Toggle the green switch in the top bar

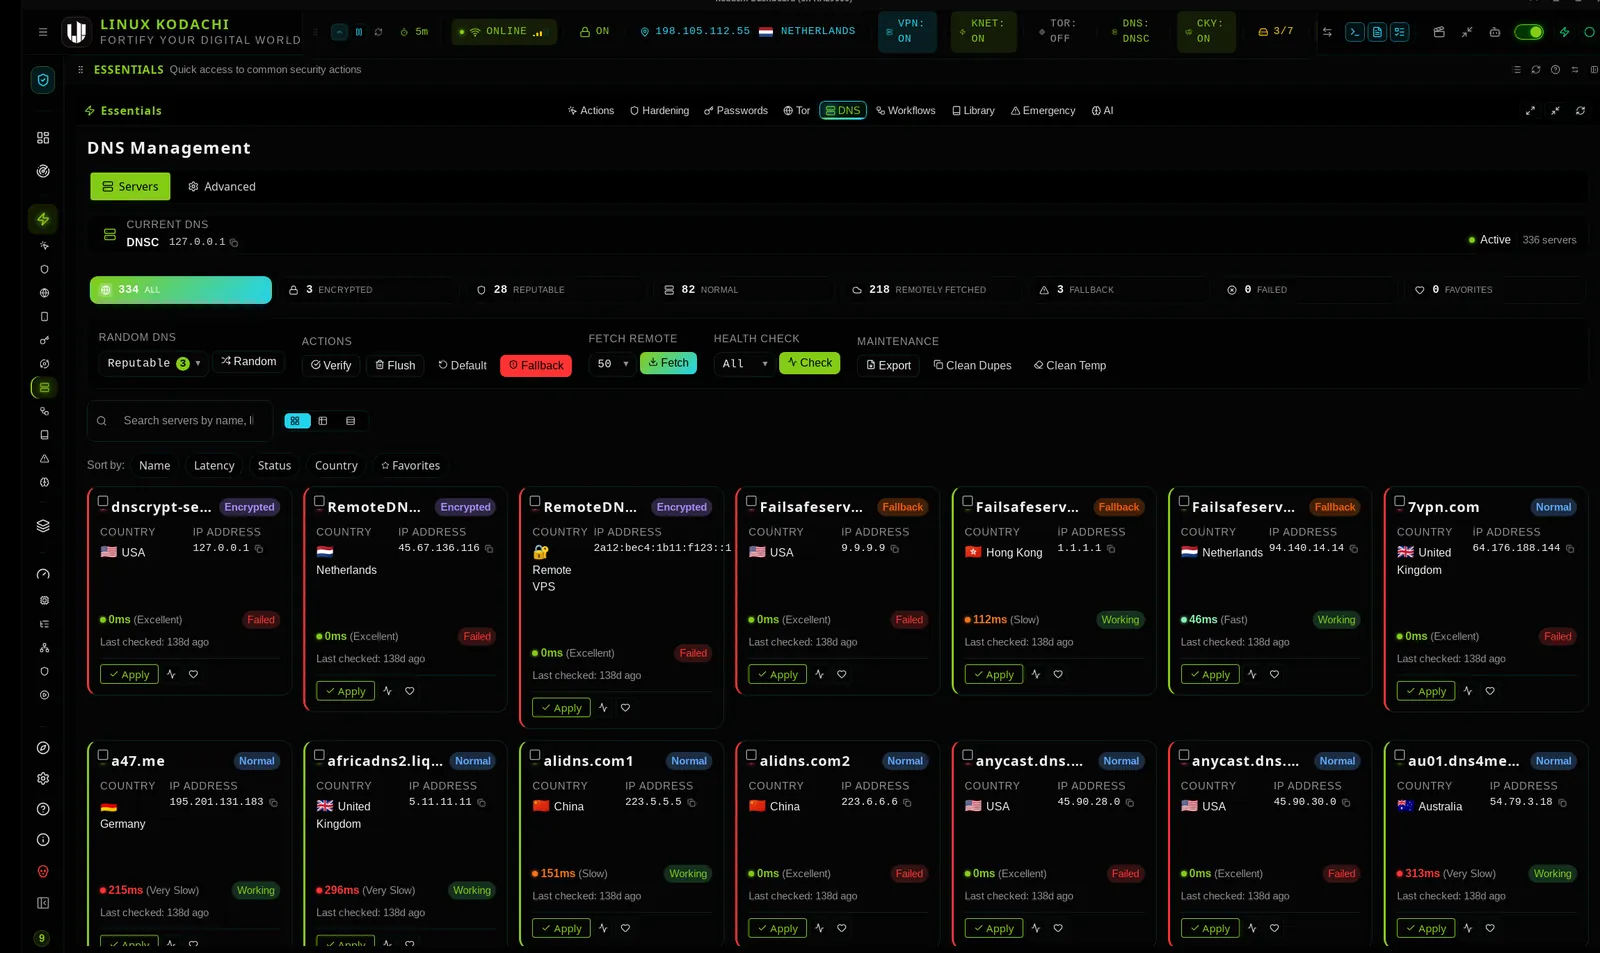pyautogui.click(x=1528, y=32)
